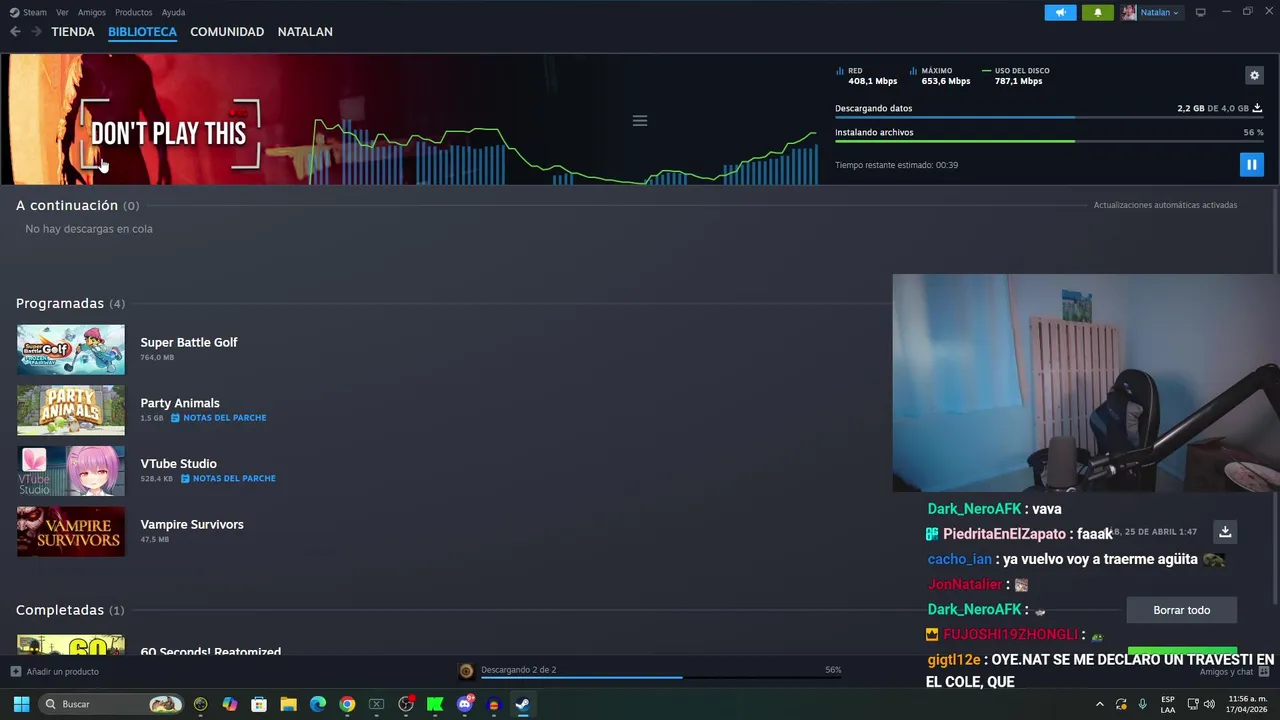This screenshot has height=720, width=1280.
Task: Click the Steam taskbar icon
Action: click(522, 704)
